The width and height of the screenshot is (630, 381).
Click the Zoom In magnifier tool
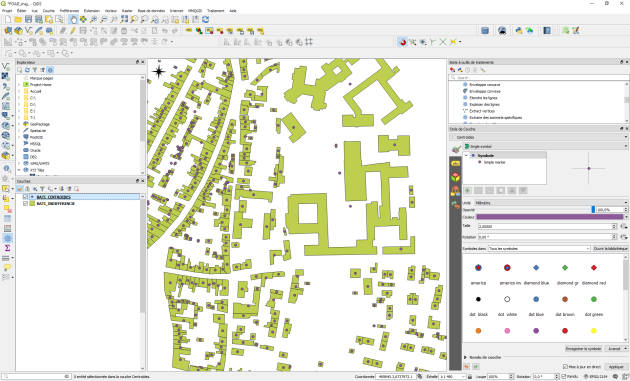(93, 19)
